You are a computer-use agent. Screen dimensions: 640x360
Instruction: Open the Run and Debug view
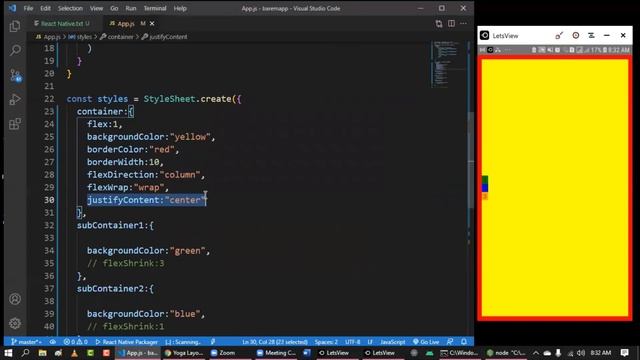[15, 99]
